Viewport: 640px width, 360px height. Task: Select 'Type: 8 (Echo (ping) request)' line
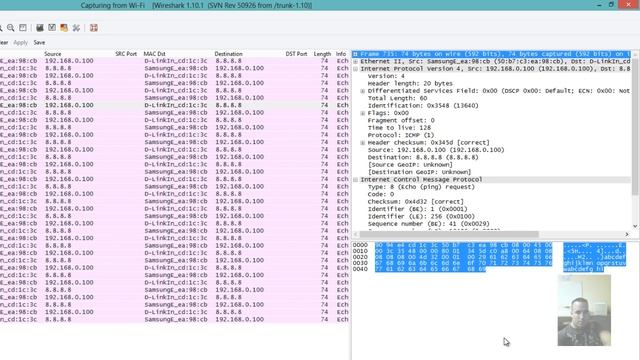(421, 187)
